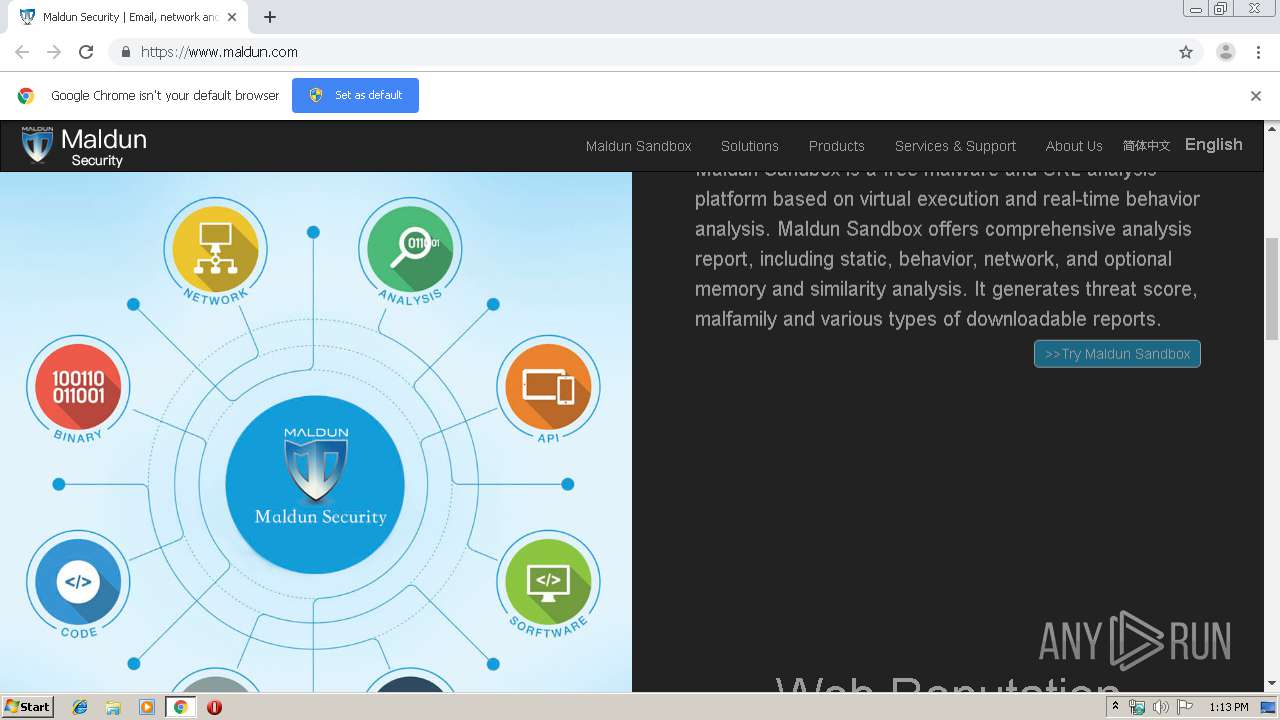This screenshot has height=720, width=1280.
Task: Click the Set as default button
Action: [x=355, y=95]
